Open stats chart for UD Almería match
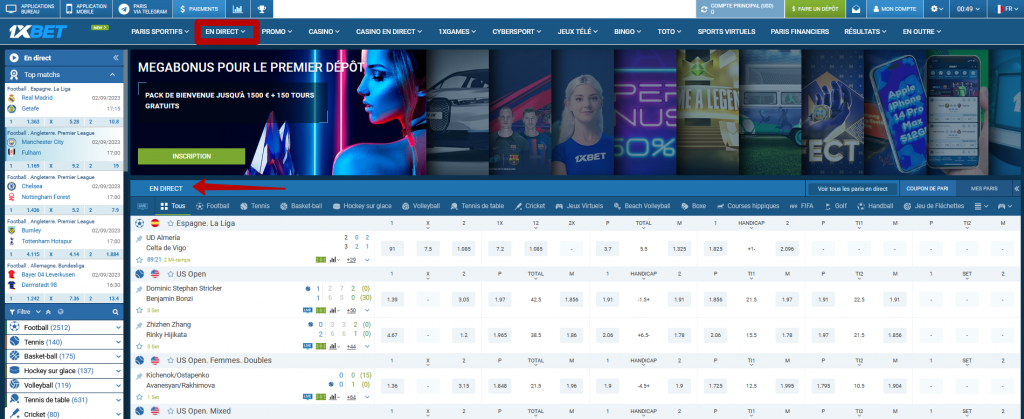1024x419 pixels. pos(336,260)
